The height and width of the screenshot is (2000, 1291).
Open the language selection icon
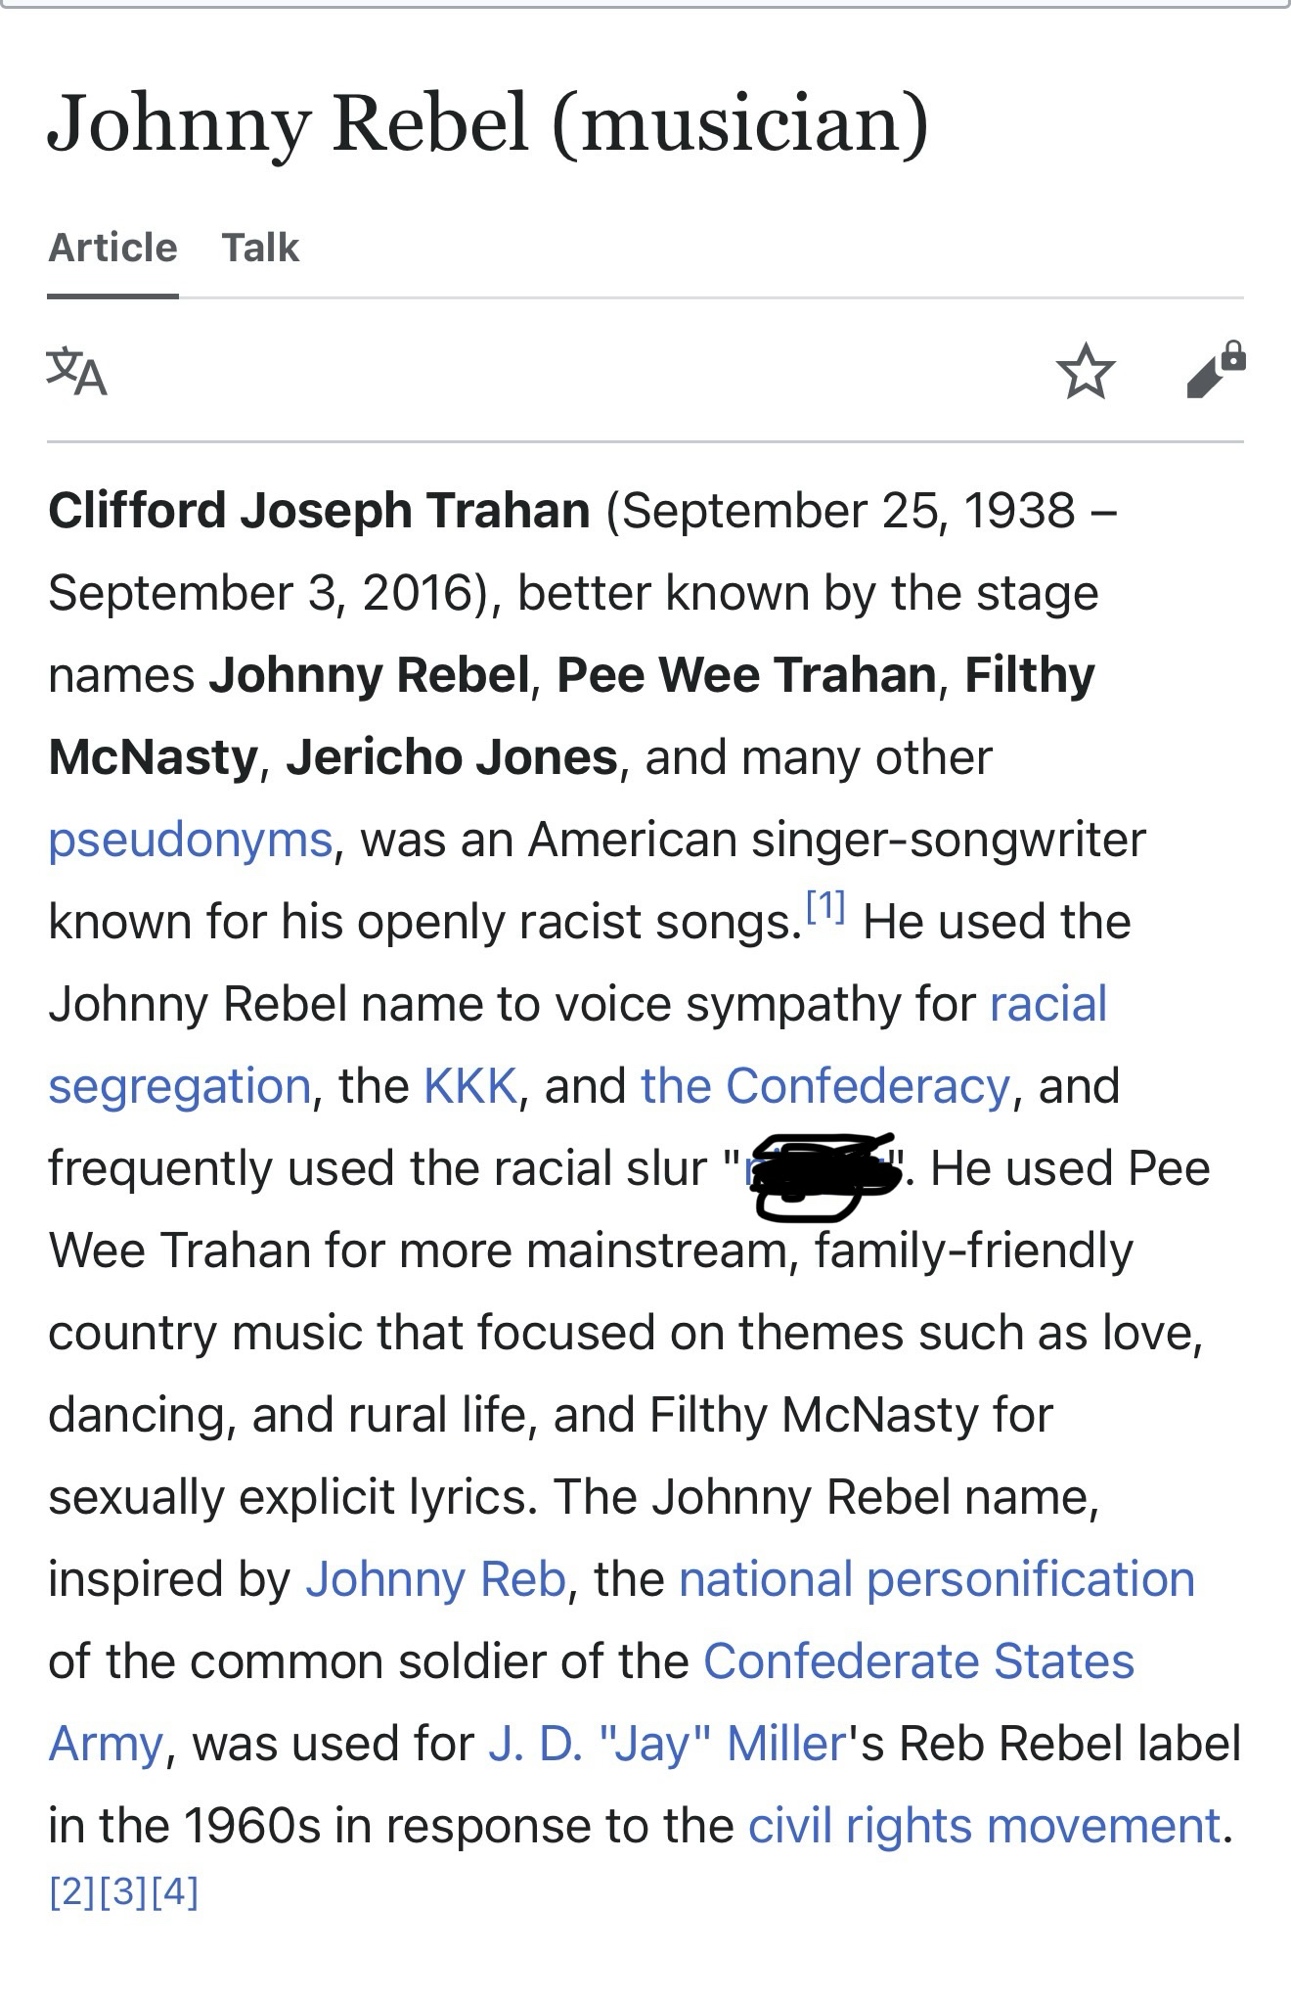77,372
